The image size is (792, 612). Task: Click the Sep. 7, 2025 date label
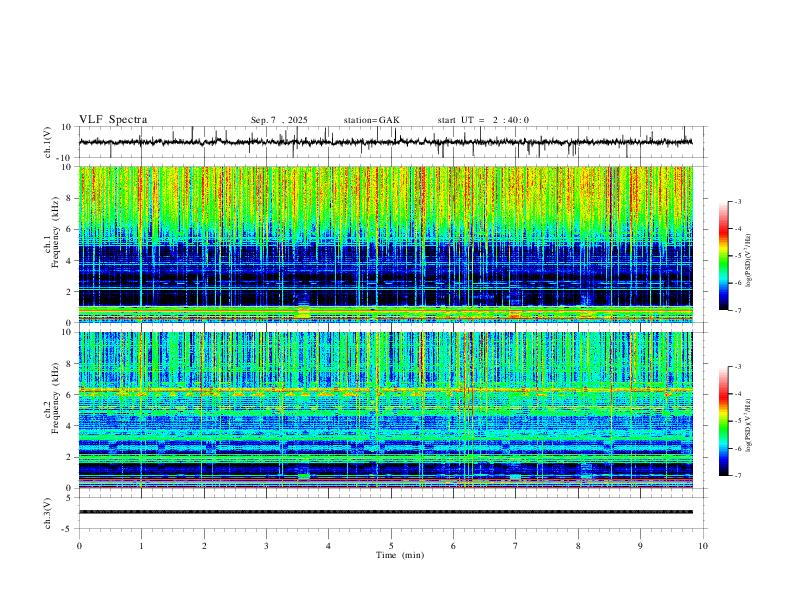279,120
